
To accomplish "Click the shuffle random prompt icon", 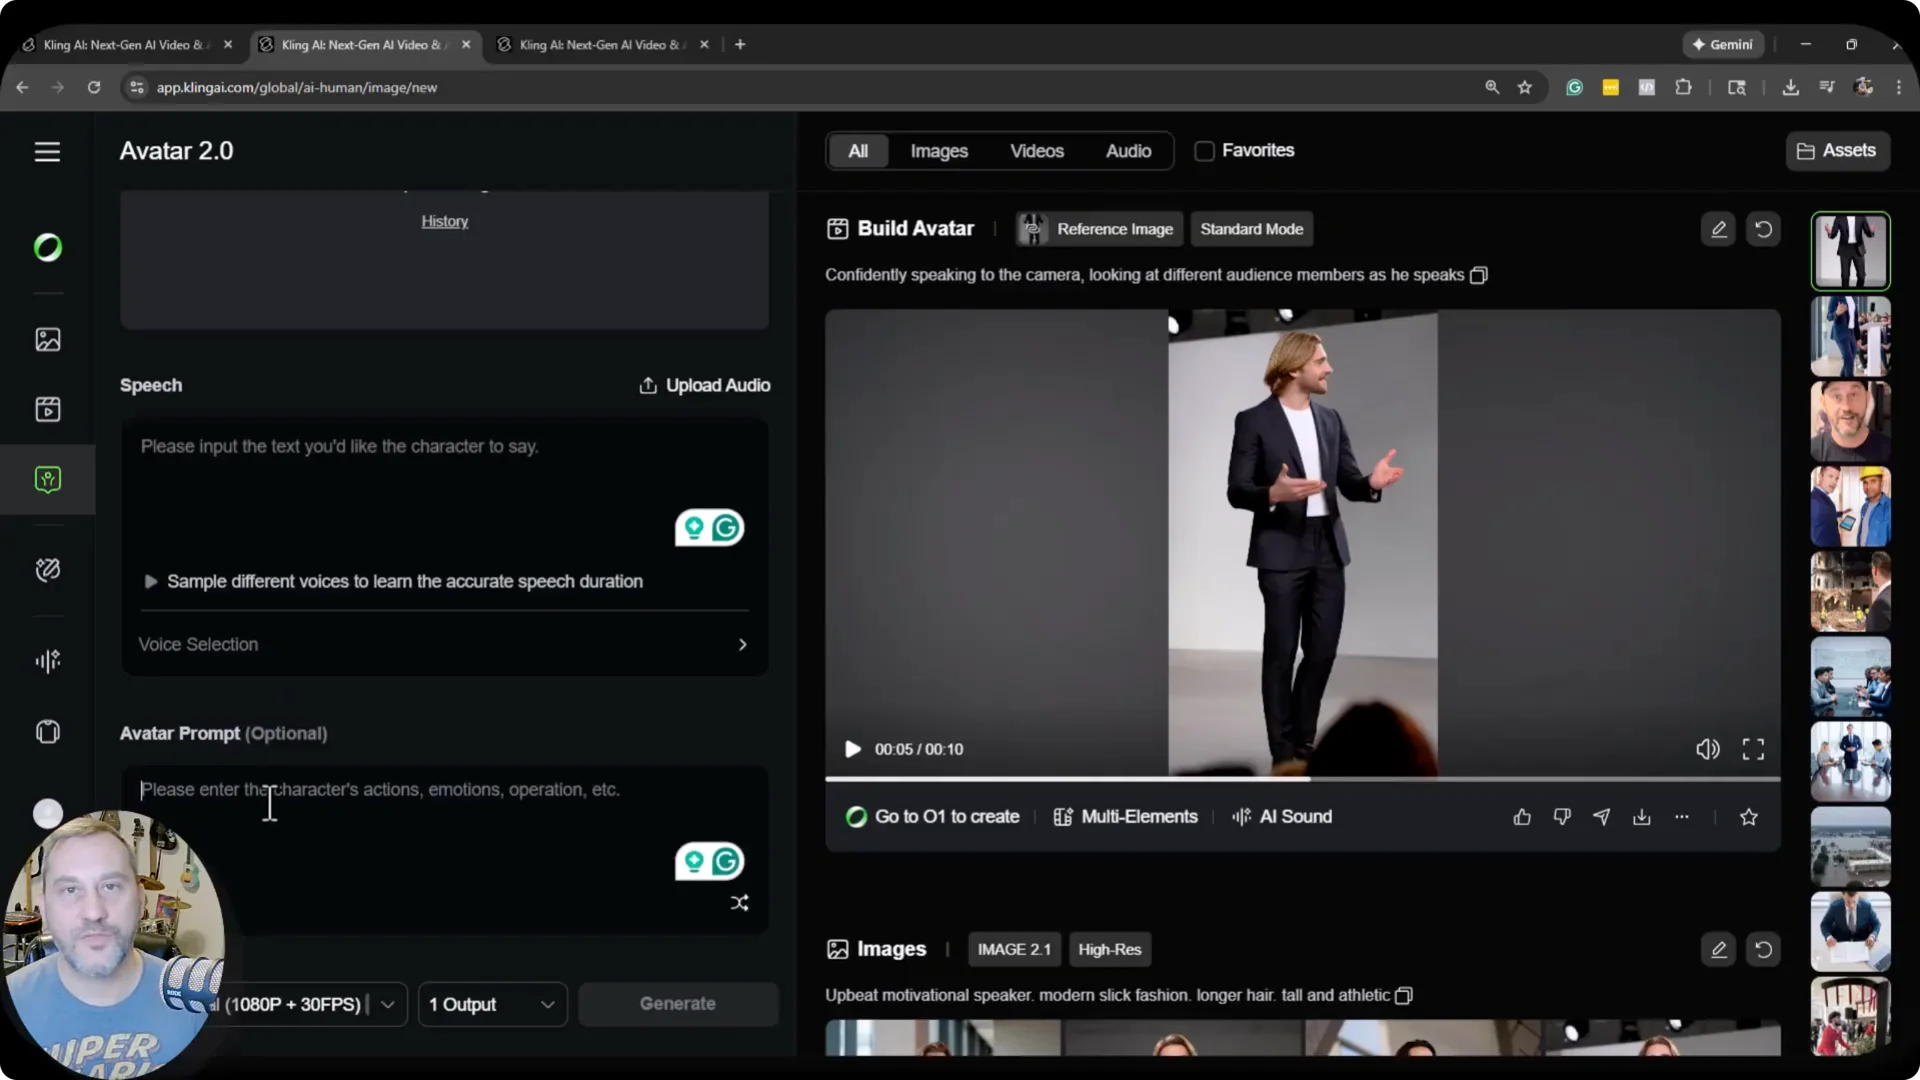I will coord(739,902).
